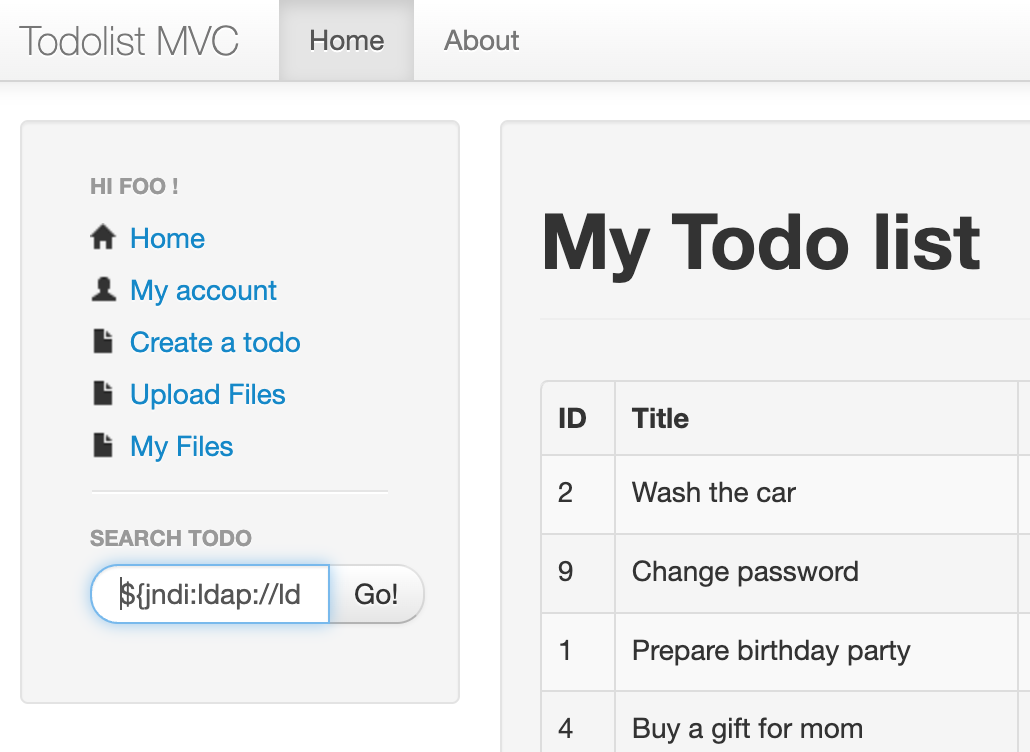Image resolution: width=1030 pixels, height=752 pixels.
Task: Open the Create a todo page
Action: pos(214,342)
